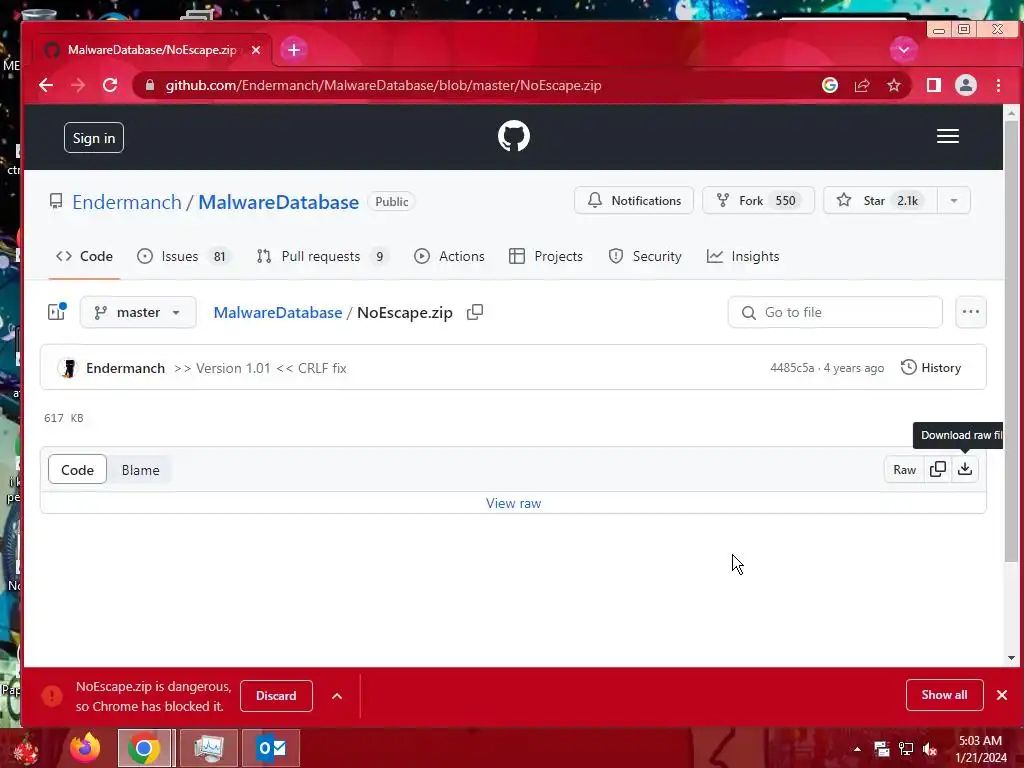
Task: Click the Chrome back arrow
Action: pyautogui.click(x=46, y=86)
